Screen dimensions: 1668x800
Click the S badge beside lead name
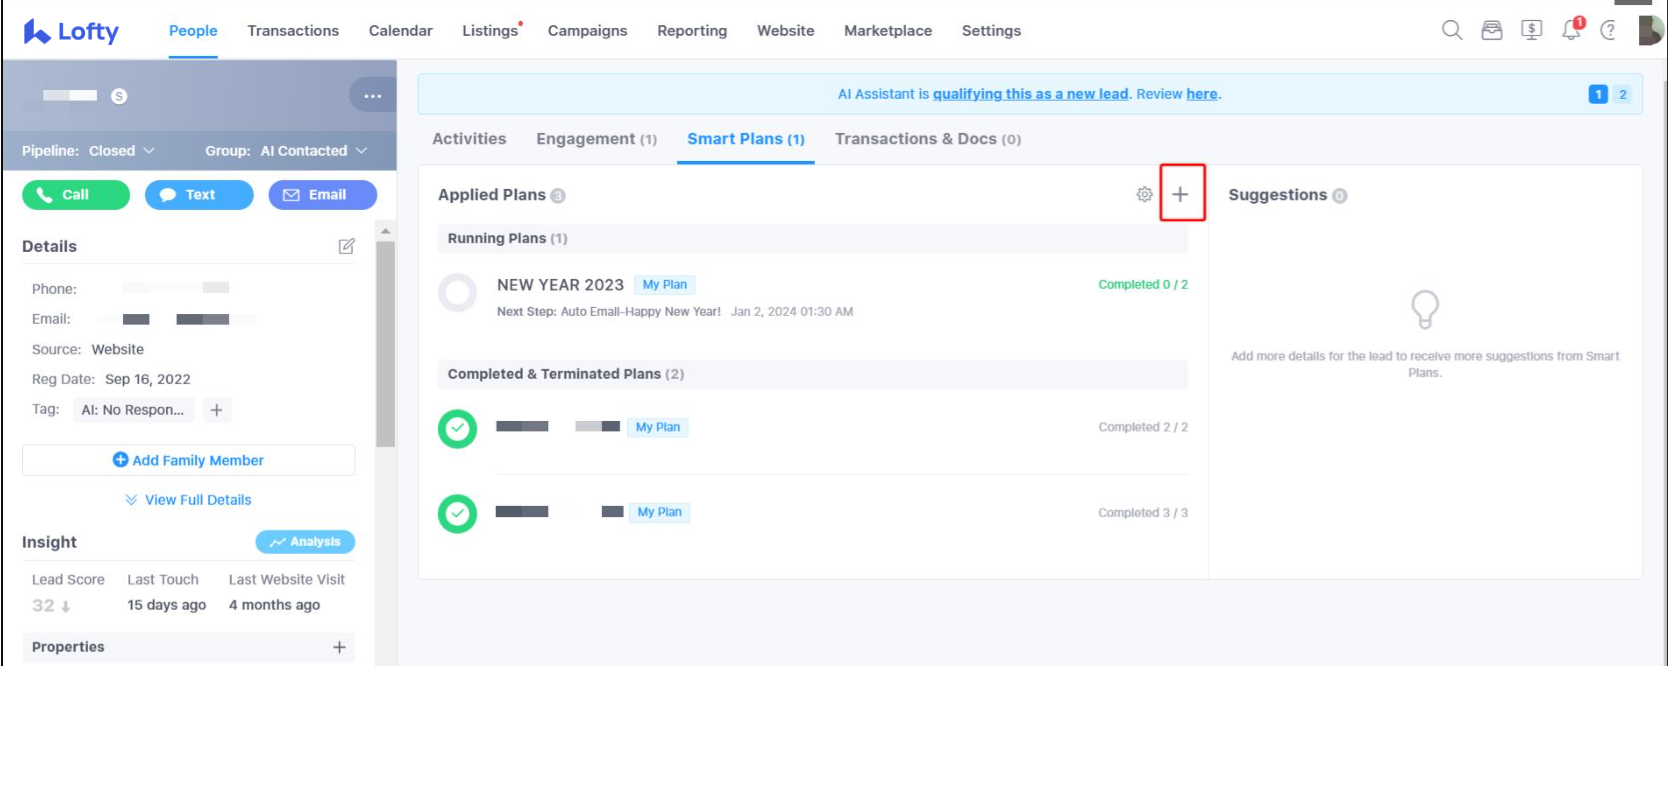[119, 96]
